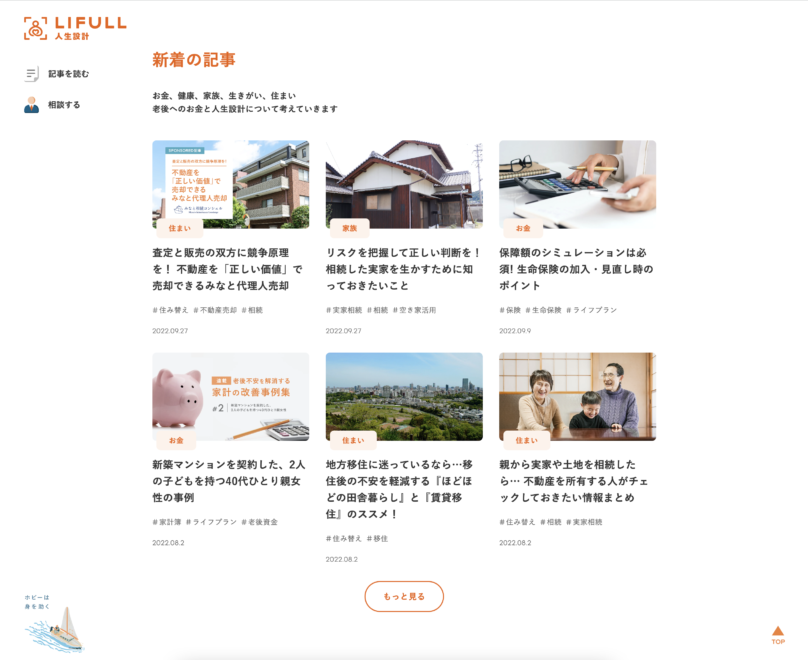The image size is (808, 660).
Task: Open the 相談する menu item
Action: click(x=64, y=105)
